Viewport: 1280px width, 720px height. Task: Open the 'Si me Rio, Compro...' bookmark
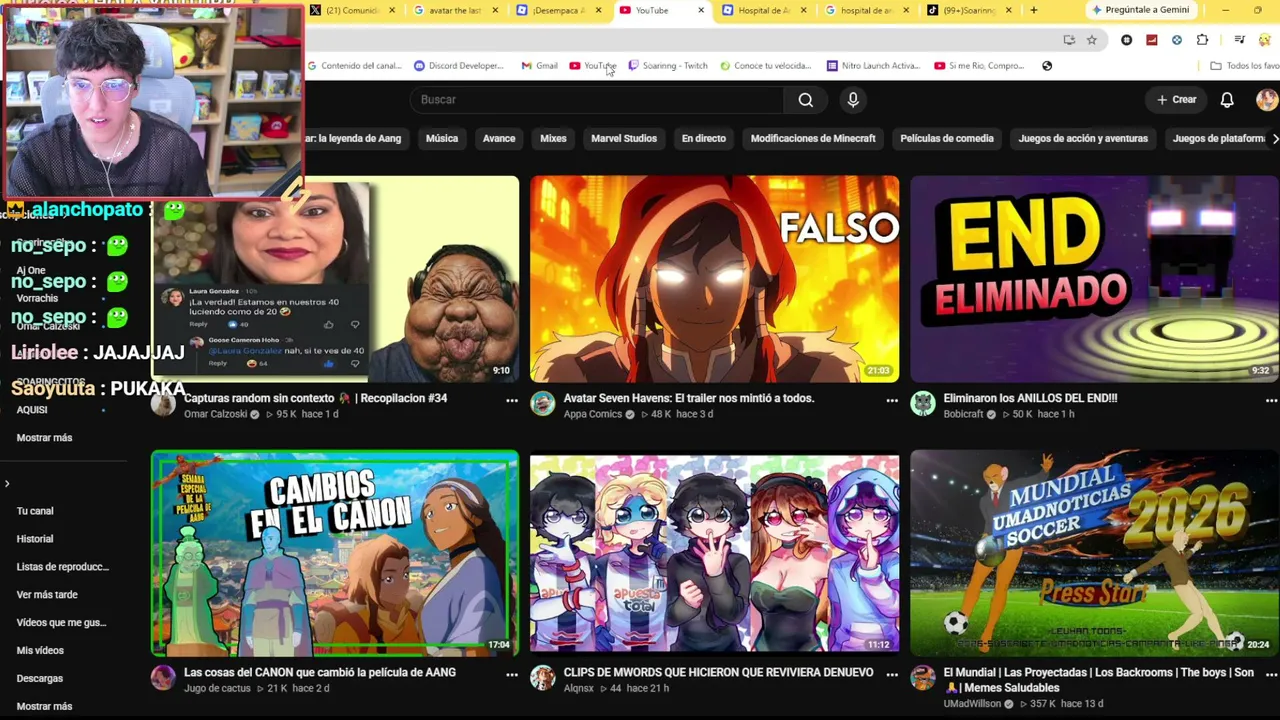(x=980, y=66)
